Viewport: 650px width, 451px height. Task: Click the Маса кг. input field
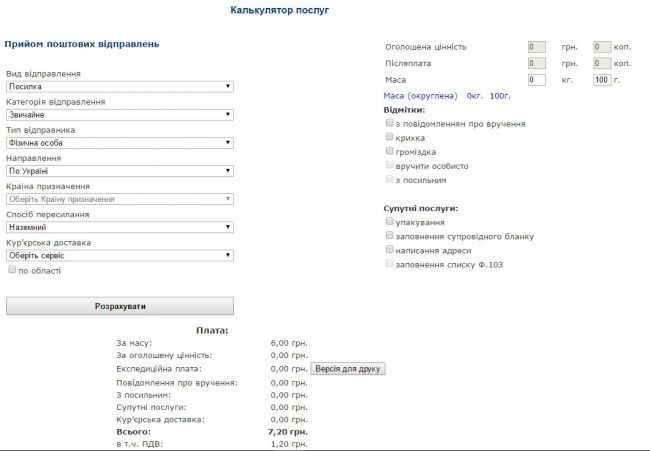tap(536, 80)
